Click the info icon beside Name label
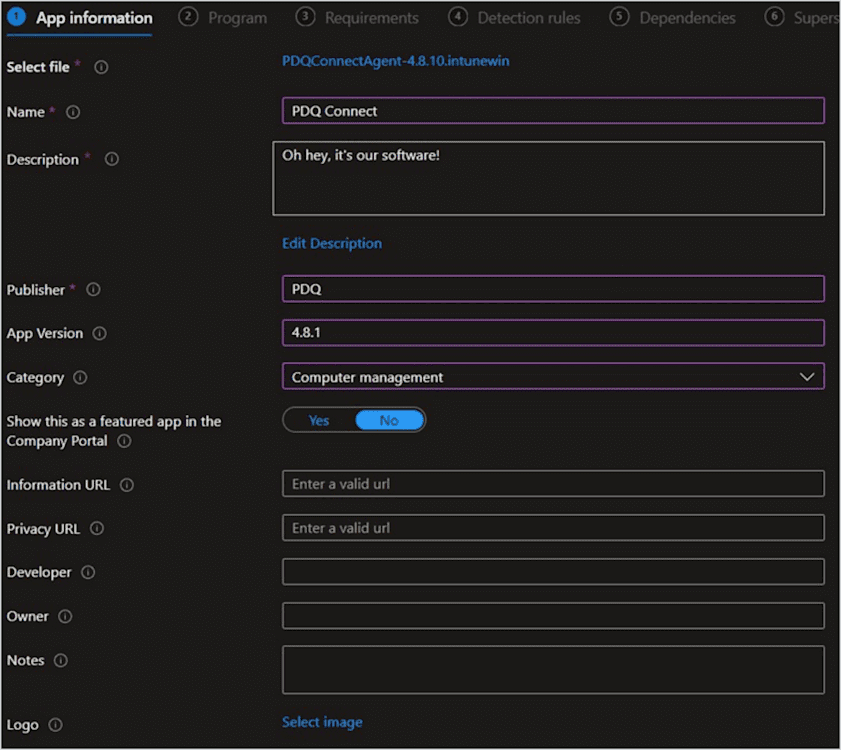 coord(73,112)
